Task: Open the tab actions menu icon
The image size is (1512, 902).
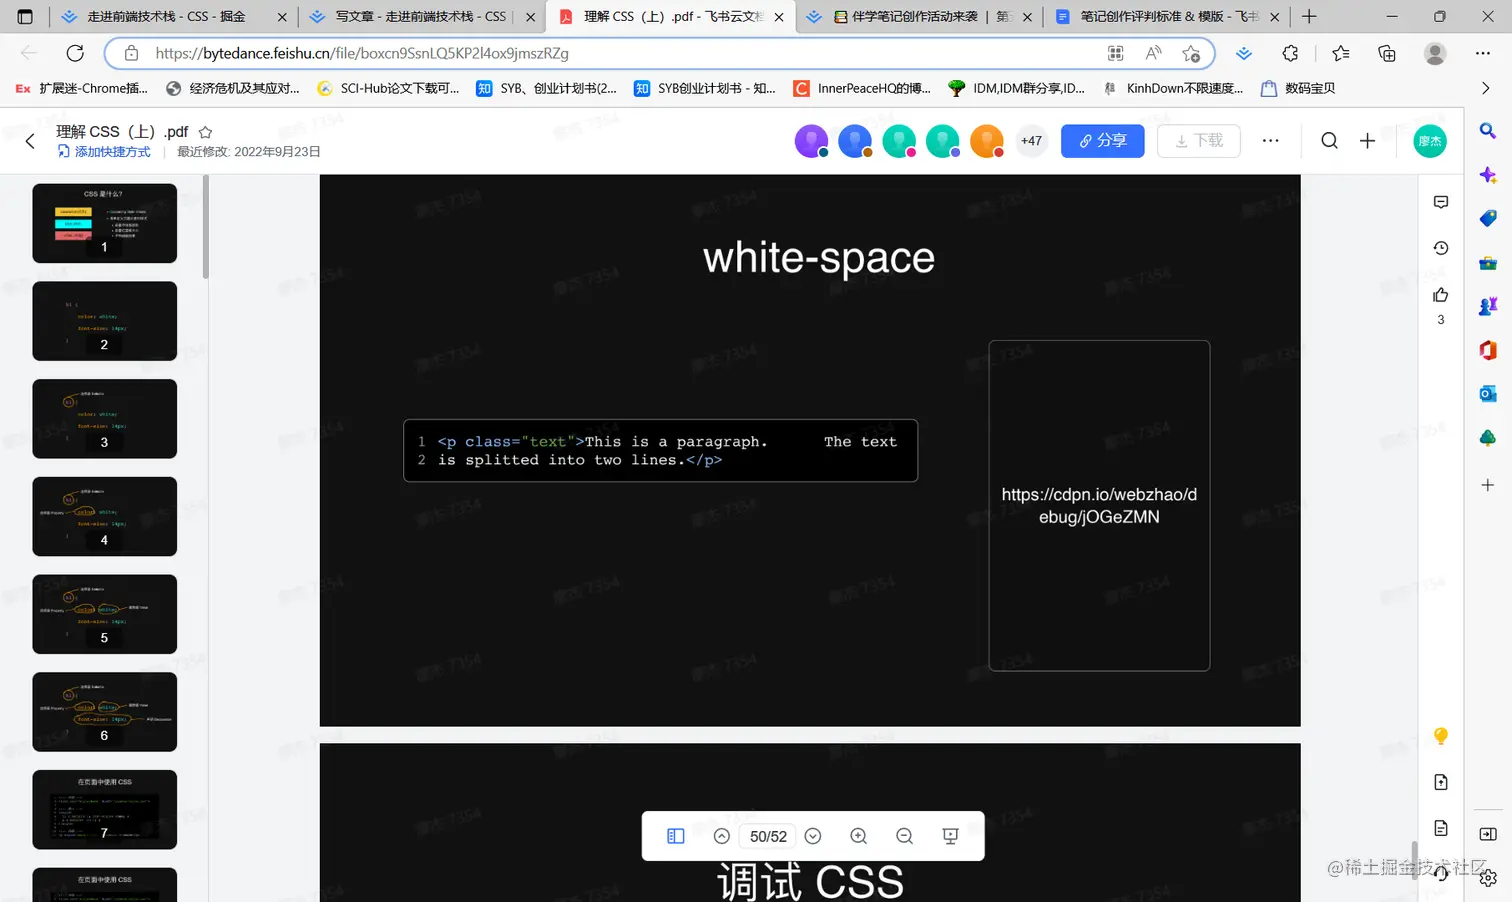Action: click(25, 16)
